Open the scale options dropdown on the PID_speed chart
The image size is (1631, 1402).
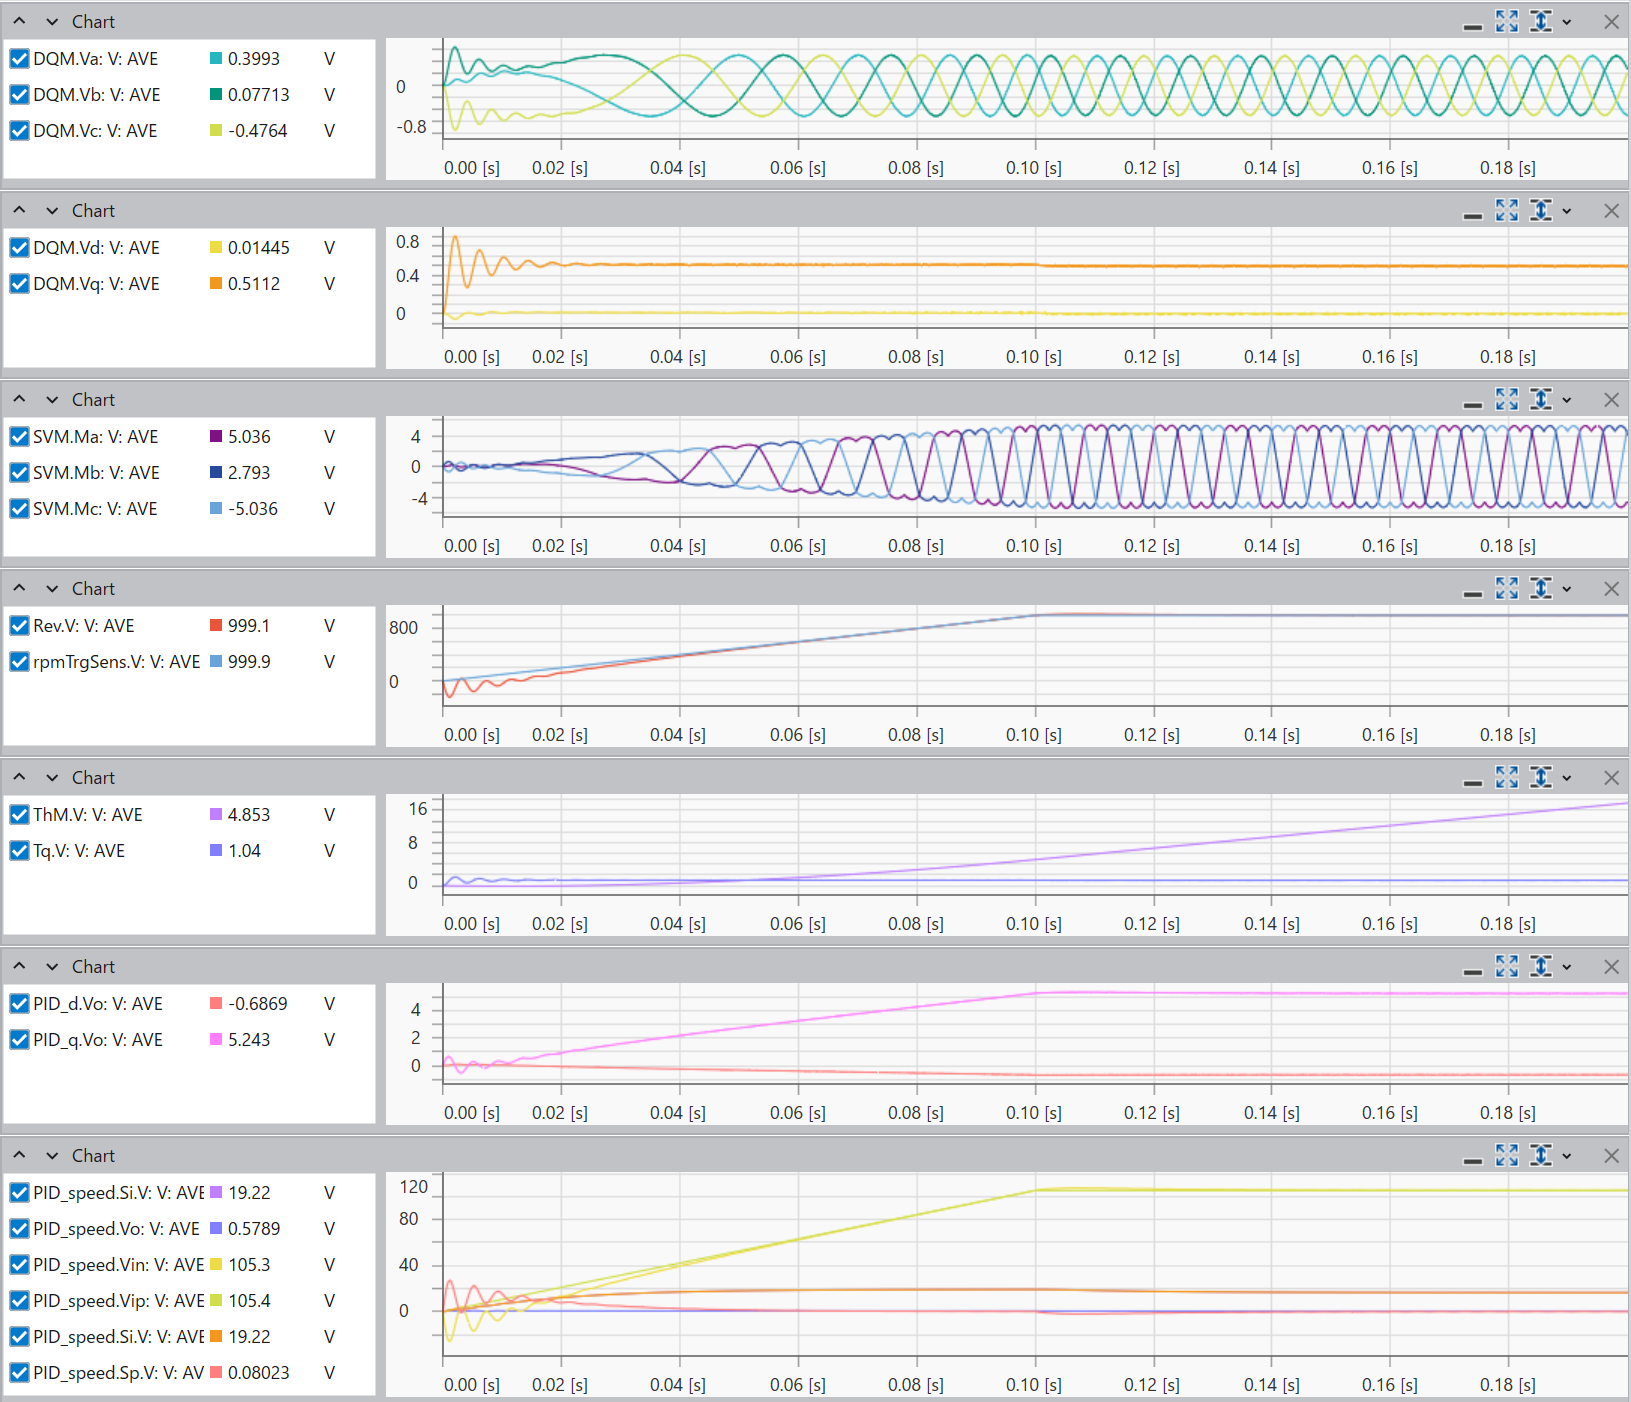1566,1156
